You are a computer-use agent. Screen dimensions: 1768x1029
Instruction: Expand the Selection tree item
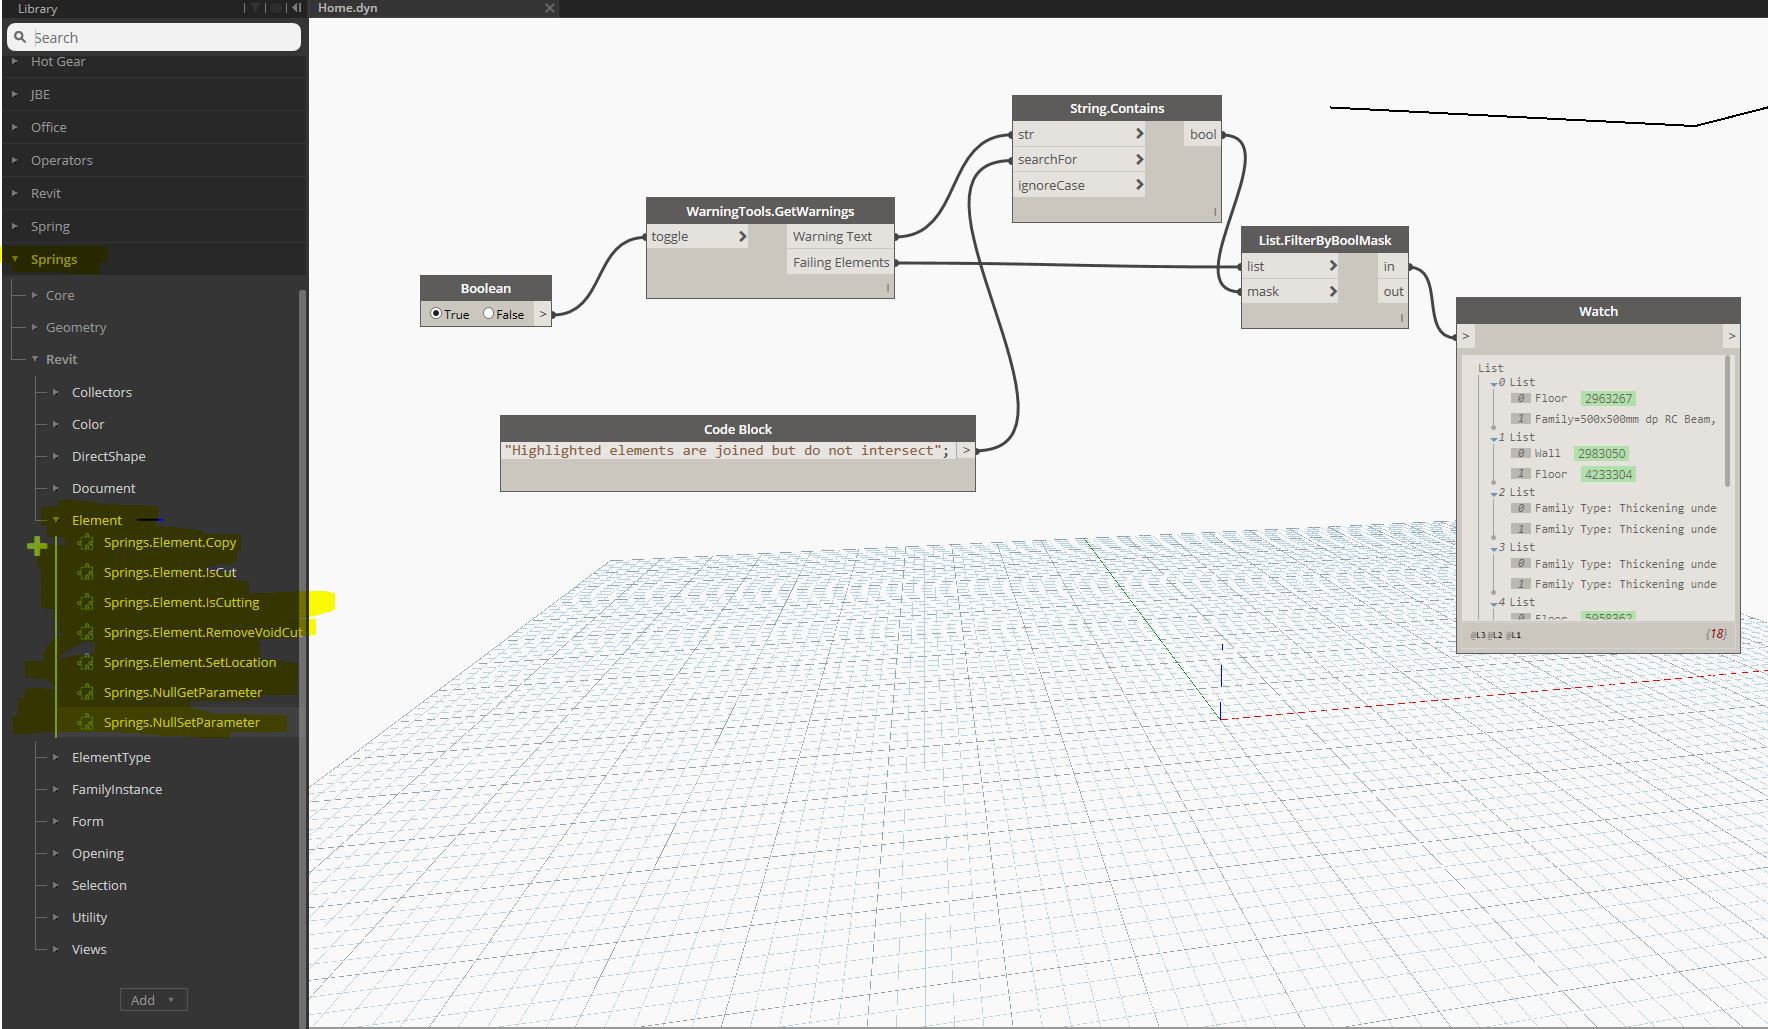pos(56,885)
